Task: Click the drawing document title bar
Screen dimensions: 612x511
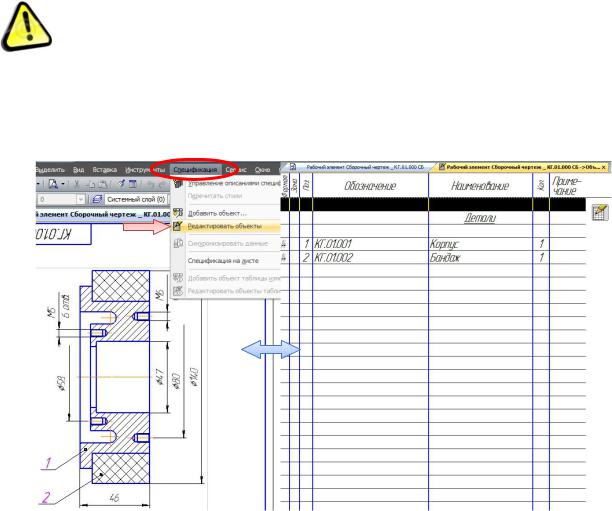Action: coord(103,214)
